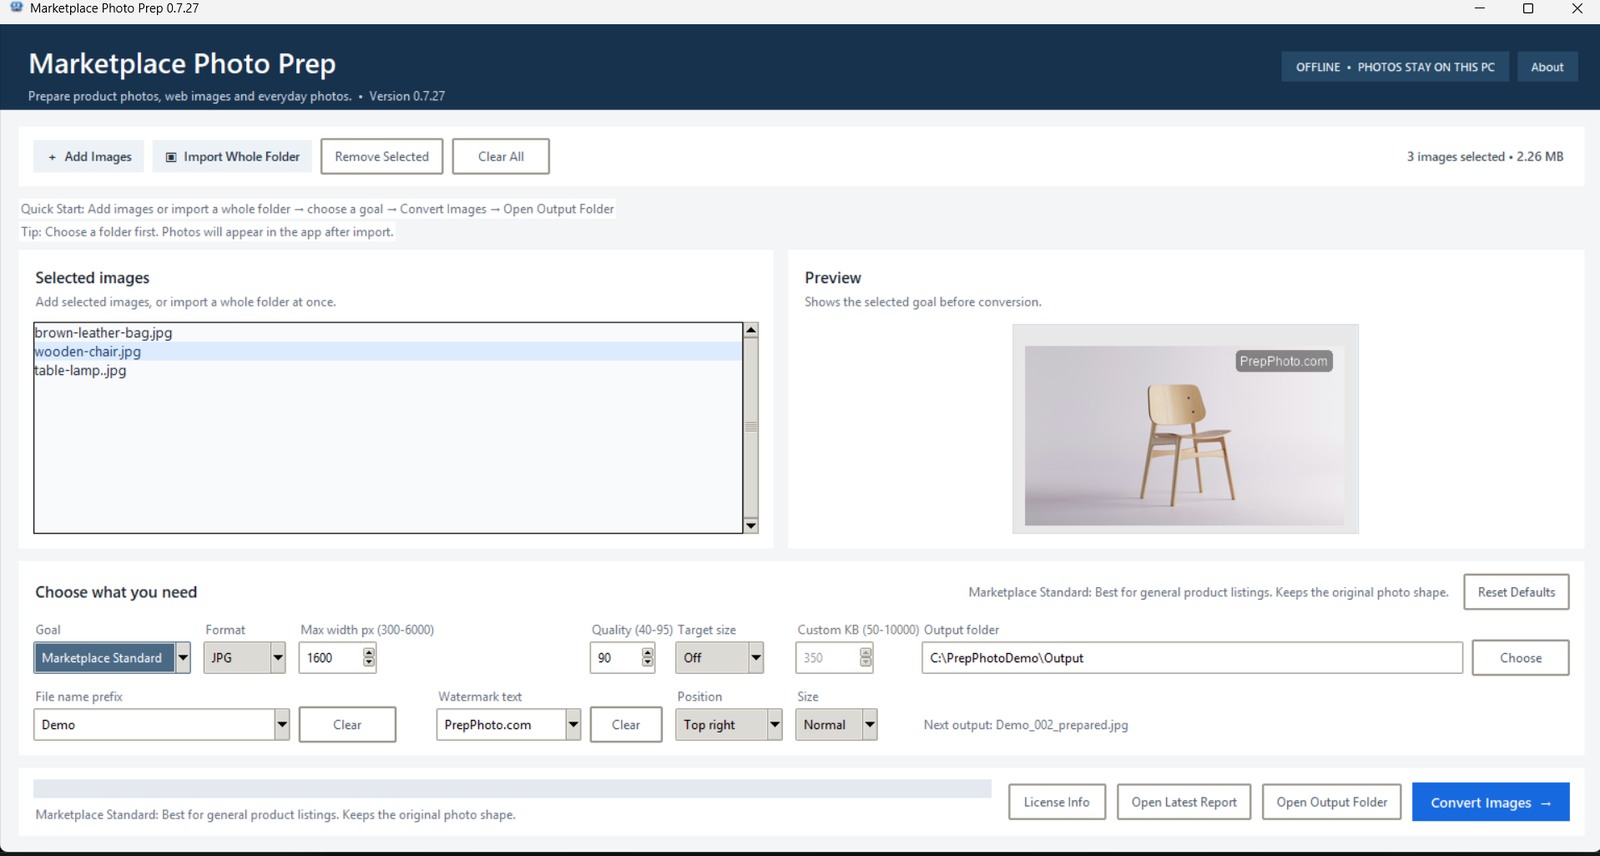The width and height of the screenshot is (1600, 856).
Task: Click the image list scroll up arrow
Action: click(751, 331)
